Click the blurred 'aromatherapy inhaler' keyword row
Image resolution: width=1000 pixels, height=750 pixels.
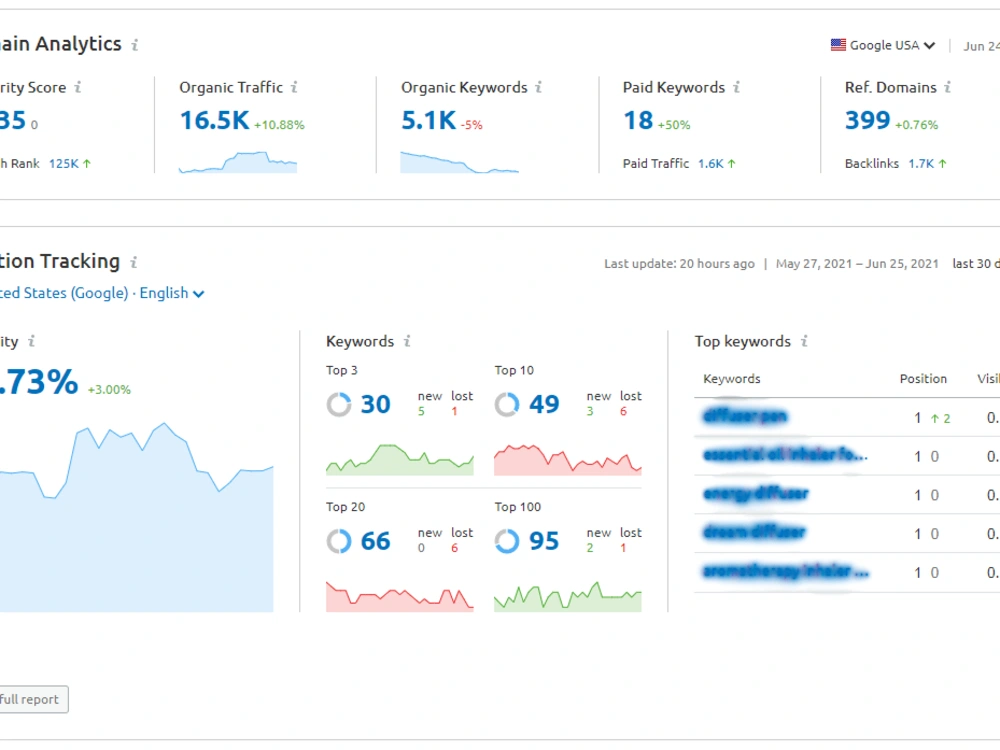(786, 571)
